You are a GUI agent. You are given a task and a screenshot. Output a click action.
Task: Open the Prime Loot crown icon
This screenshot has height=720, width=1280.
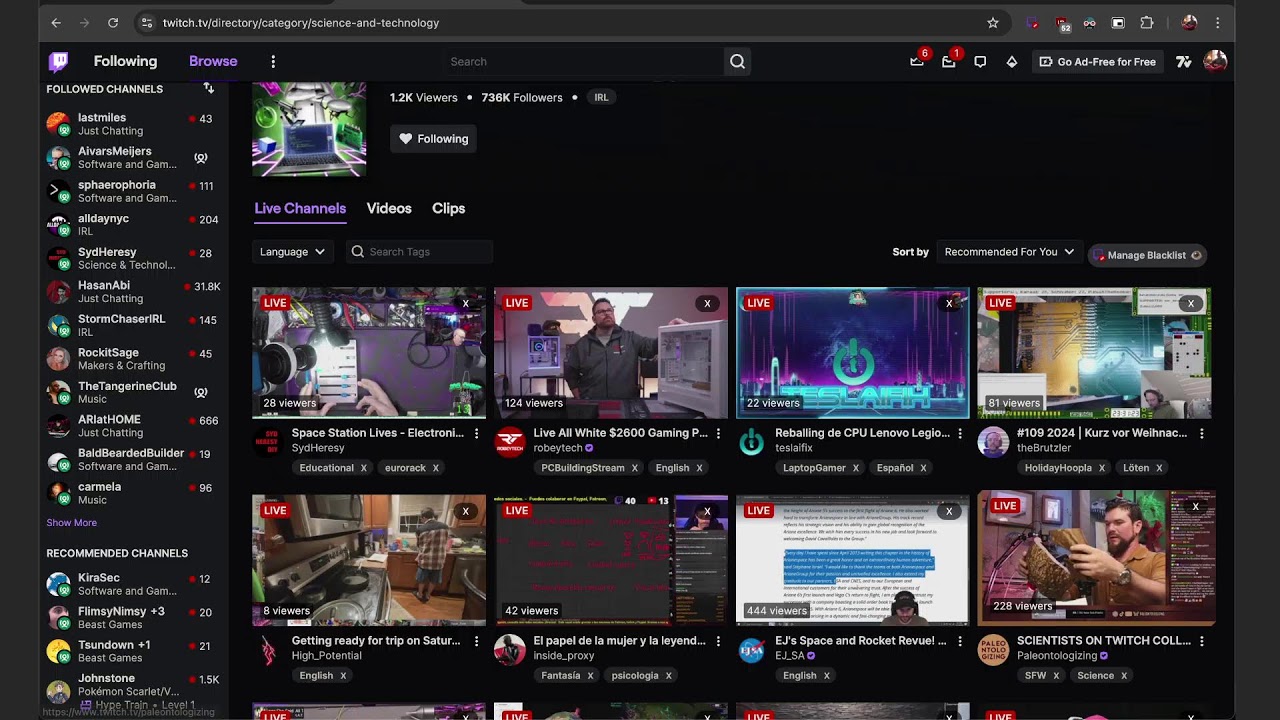coord(917,62)
